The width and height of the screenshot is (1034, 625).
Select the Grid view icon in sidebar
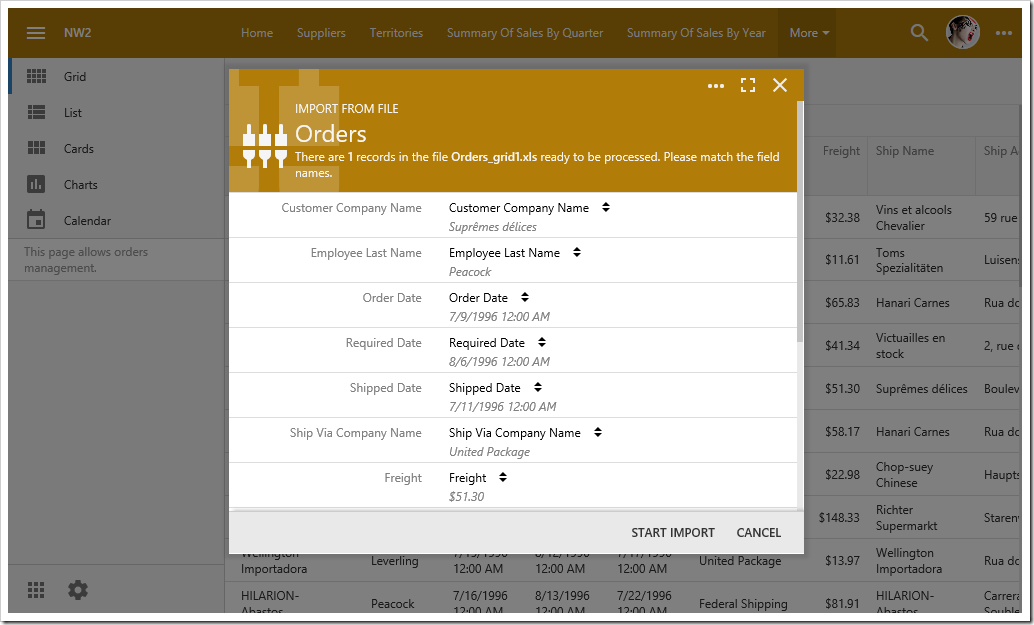pyautogui.click(x=36, y=76)
